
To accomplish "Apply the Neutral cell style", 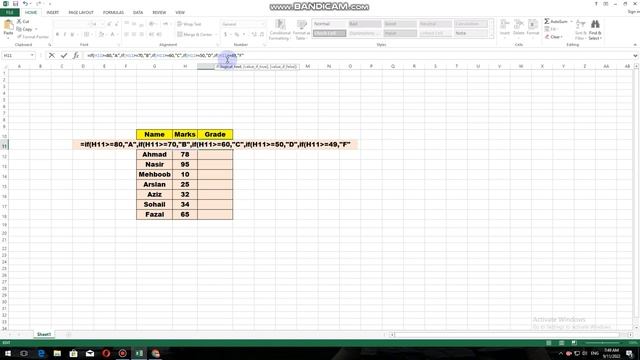I will 435,24.
